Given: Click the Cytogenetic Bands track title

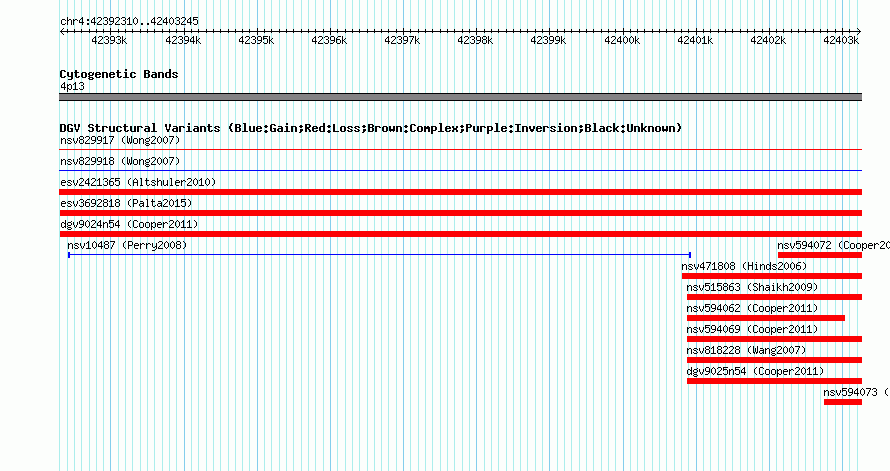Looking at the screenshot, I should click(x=119, y=74).
